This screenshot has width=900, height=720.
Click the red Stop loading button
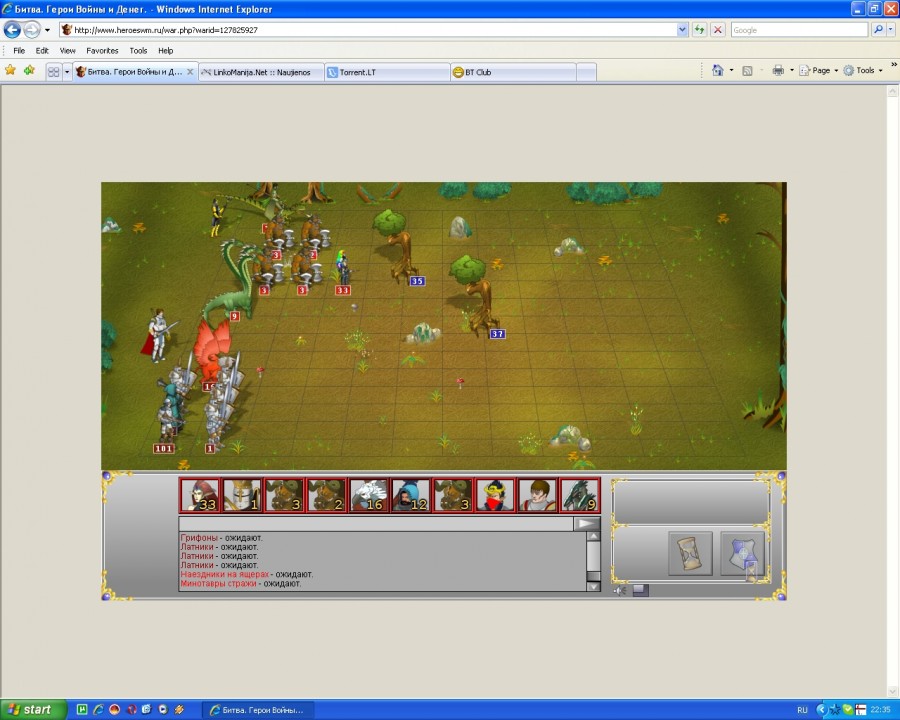pyautogui.click(x=717, y=30)
